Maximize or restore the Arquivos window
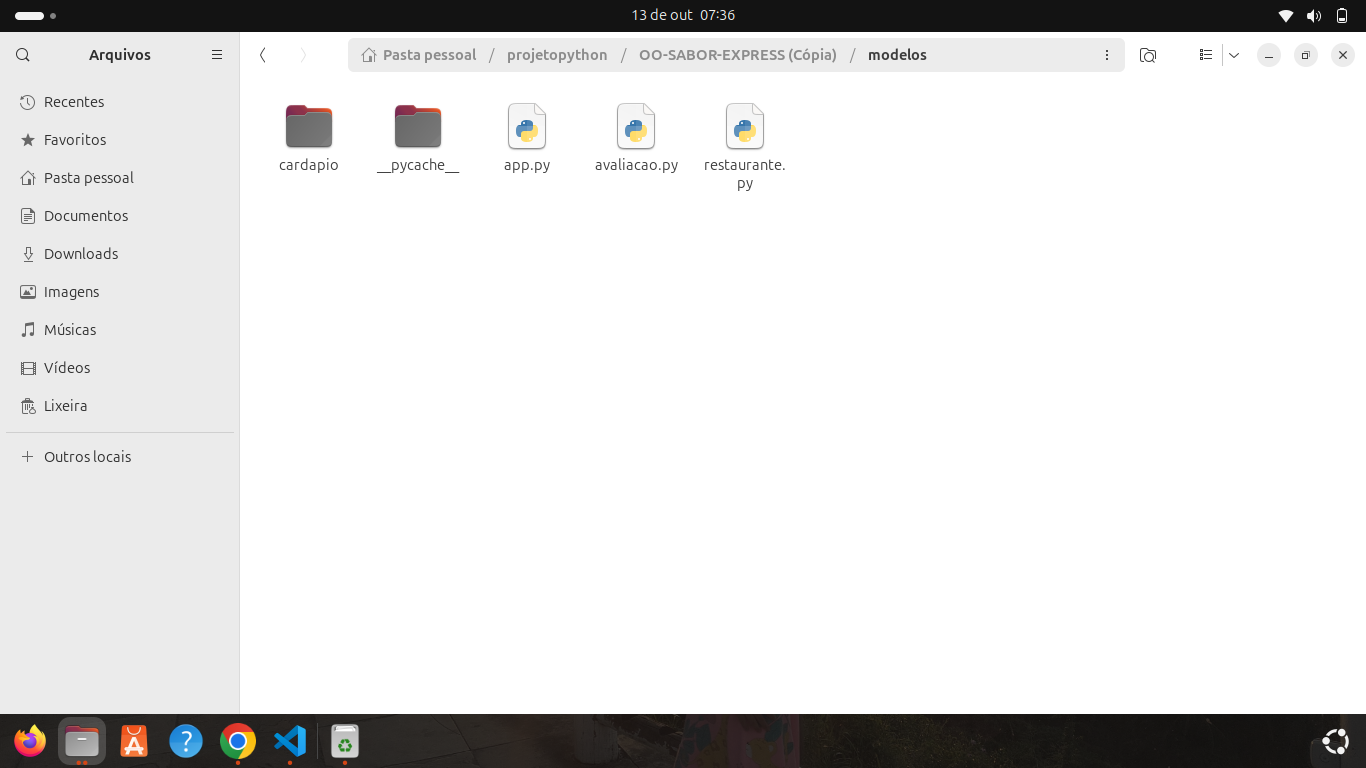The width and height of the screenshot is (1366, 768). coord(1306,55)
